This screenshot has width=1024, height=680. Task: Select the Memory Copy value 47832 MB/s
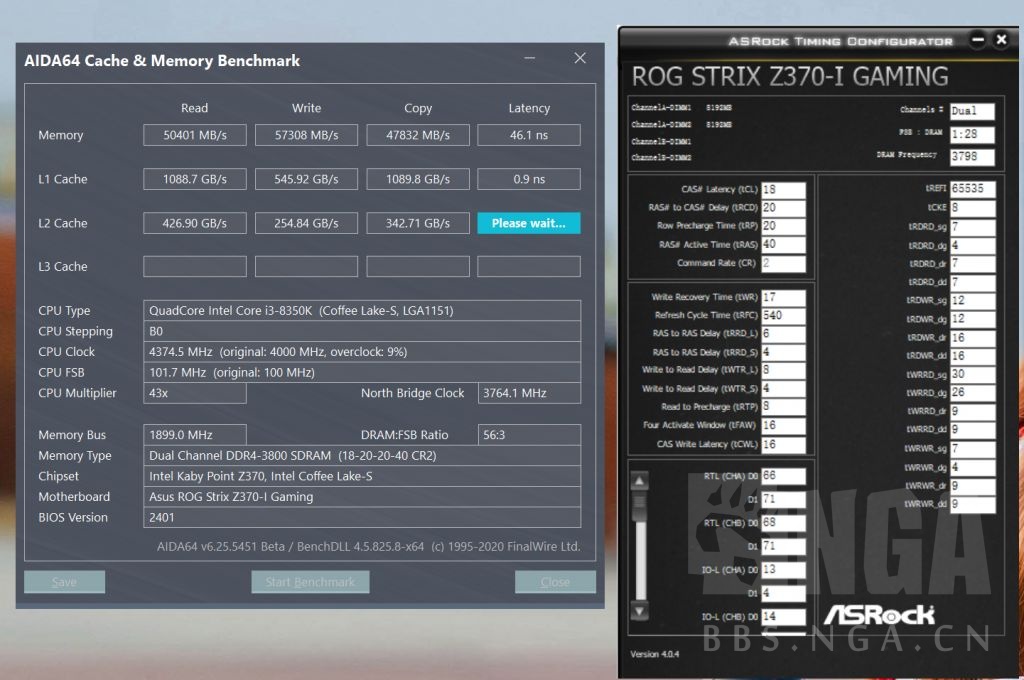pyautogui.click(x=418, y=135)
